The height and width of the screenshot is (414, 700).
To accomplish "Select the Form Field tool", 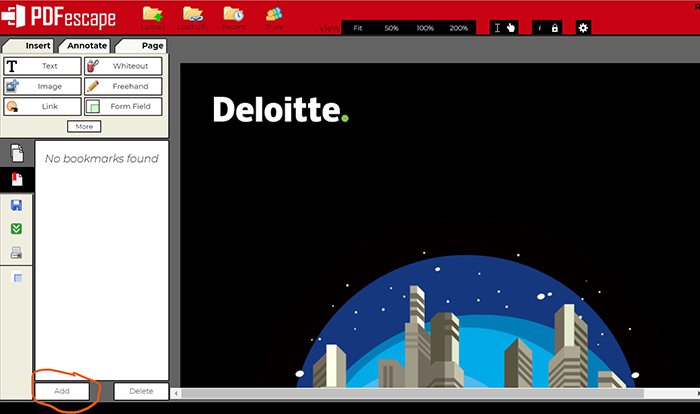I will point(123,106).
